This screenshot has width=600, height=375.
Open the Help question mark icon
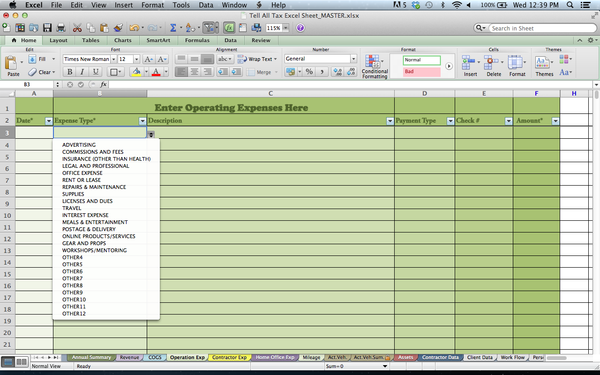tap(300, 28)
